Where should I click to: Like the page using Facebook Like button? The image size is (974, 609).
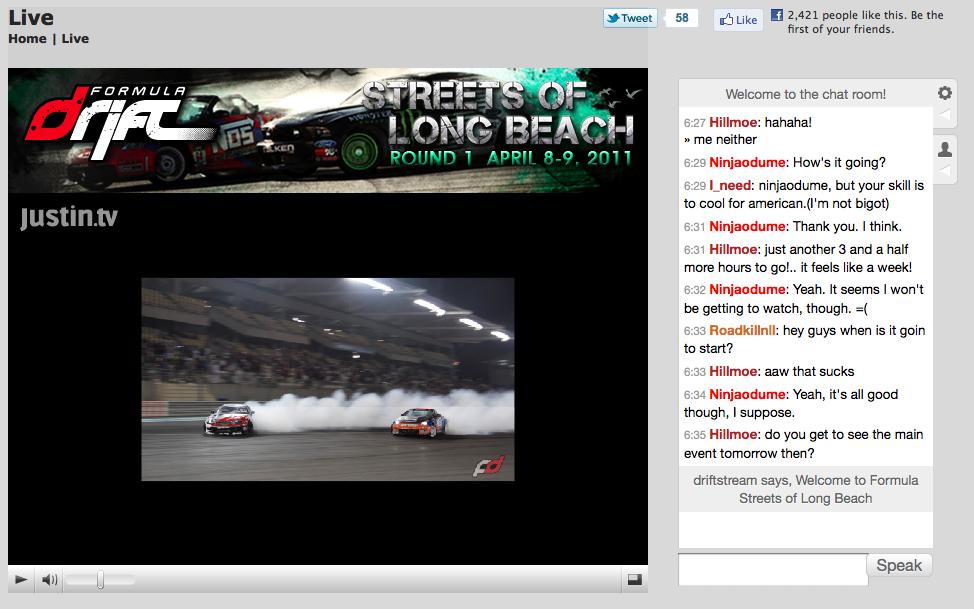[738, 20]
